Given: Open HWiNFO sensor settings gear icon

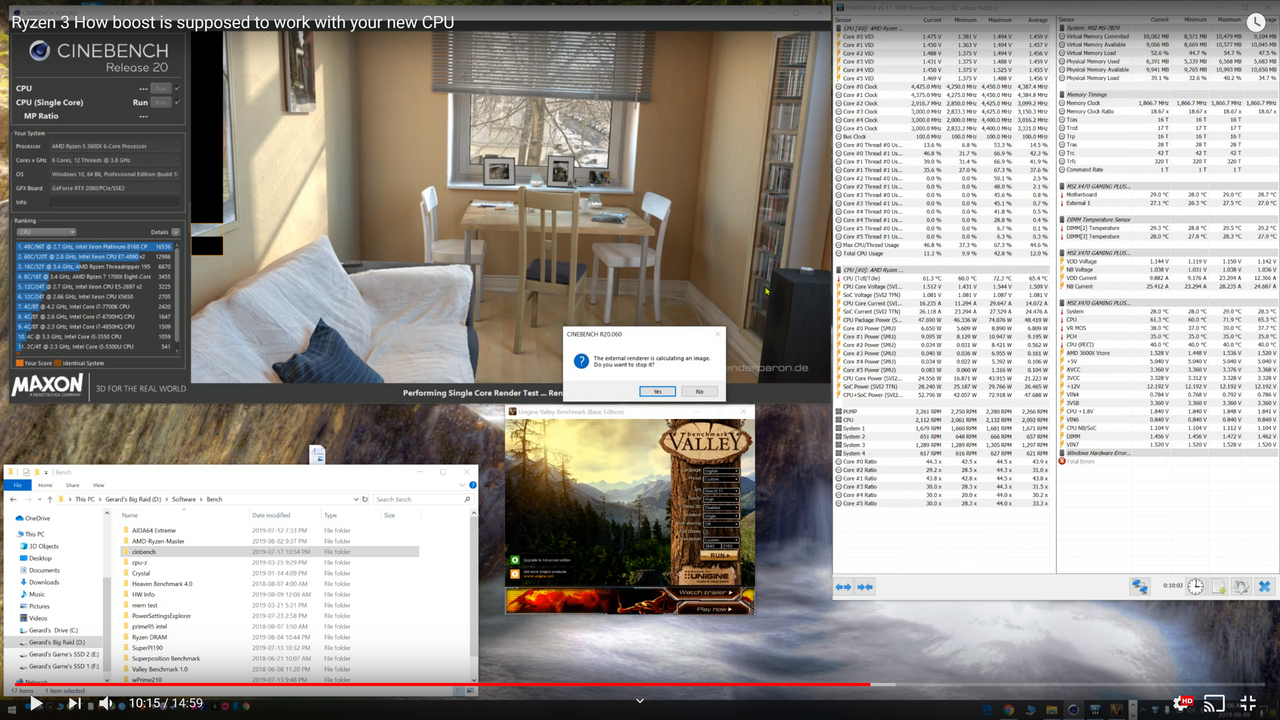Looking at the screenshot, I should coord(1241,587).
